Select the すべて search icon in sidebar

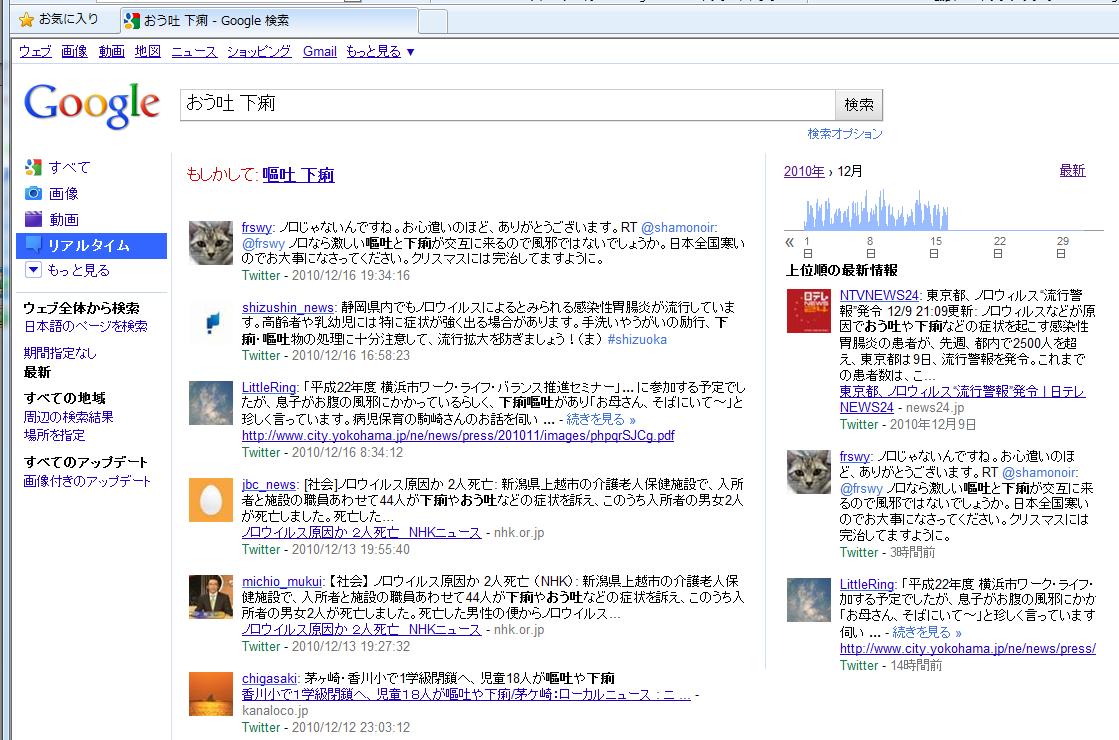(34, 167)
